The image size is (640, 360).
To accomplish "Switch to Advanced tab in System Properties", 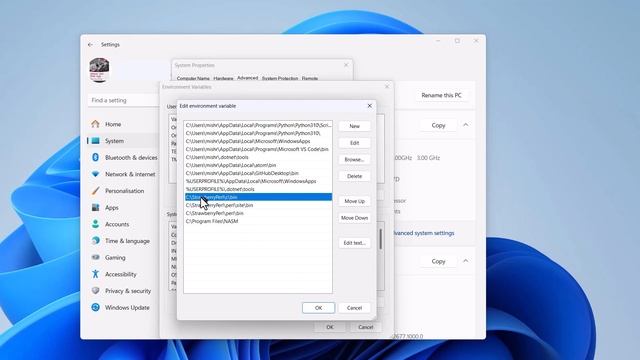I will click(247, 78).
